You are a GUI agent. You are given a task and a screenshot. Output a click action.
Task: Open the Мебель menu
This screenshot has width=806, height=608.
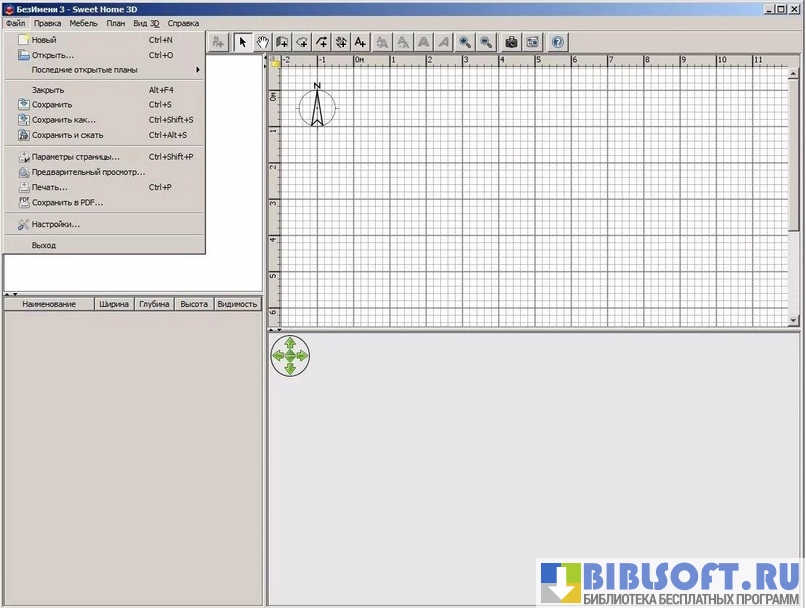click(84, 22)
